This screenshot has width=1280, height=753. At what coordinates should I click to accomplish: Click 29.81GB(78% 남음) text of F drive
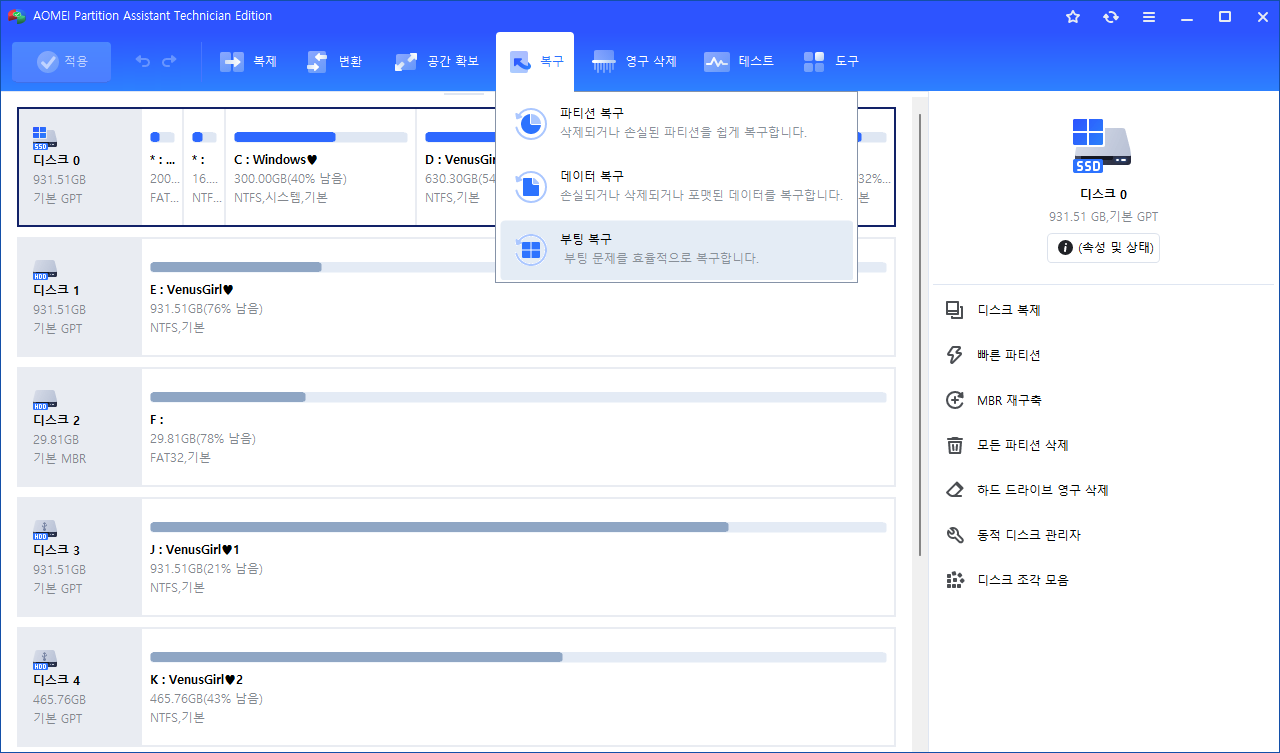coord(202,439)
